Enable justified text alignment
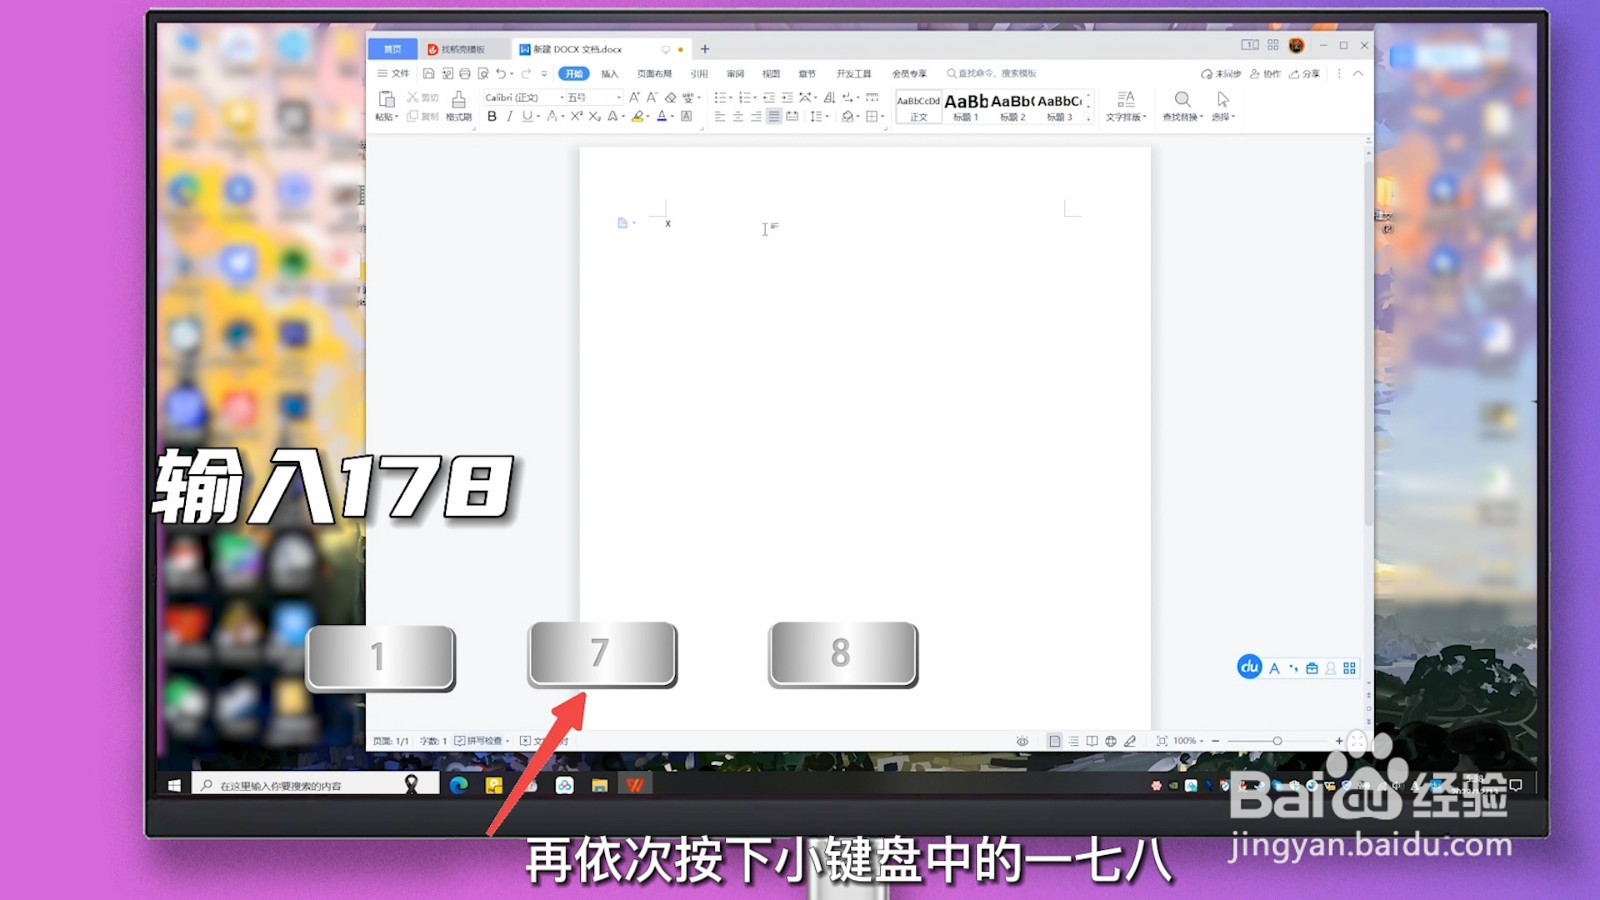Viewport: 1600px width, 900px height. coord(773,117)
